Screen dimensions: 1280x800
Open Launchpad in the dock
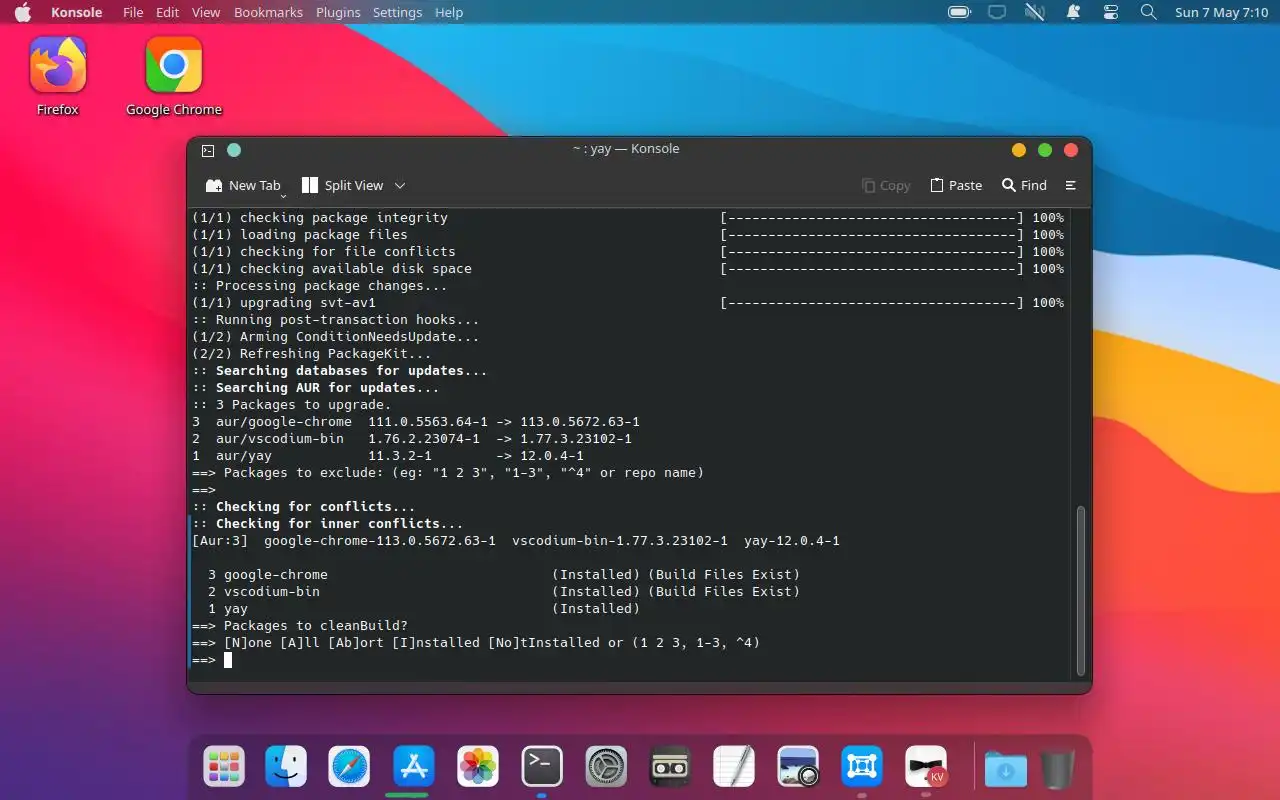pos(224,767)
